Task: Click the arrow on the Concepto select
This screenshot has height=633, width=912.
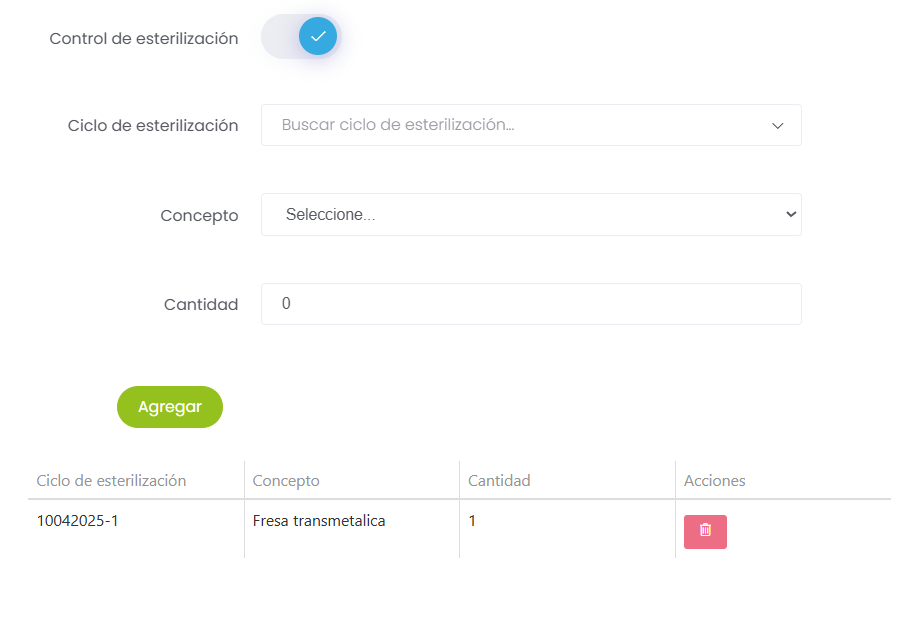Action: [x=790, y=214]
